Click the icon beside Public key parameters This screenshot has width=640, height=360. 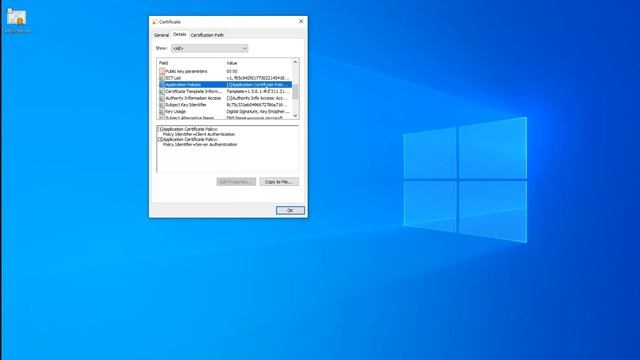click(162, 71)
